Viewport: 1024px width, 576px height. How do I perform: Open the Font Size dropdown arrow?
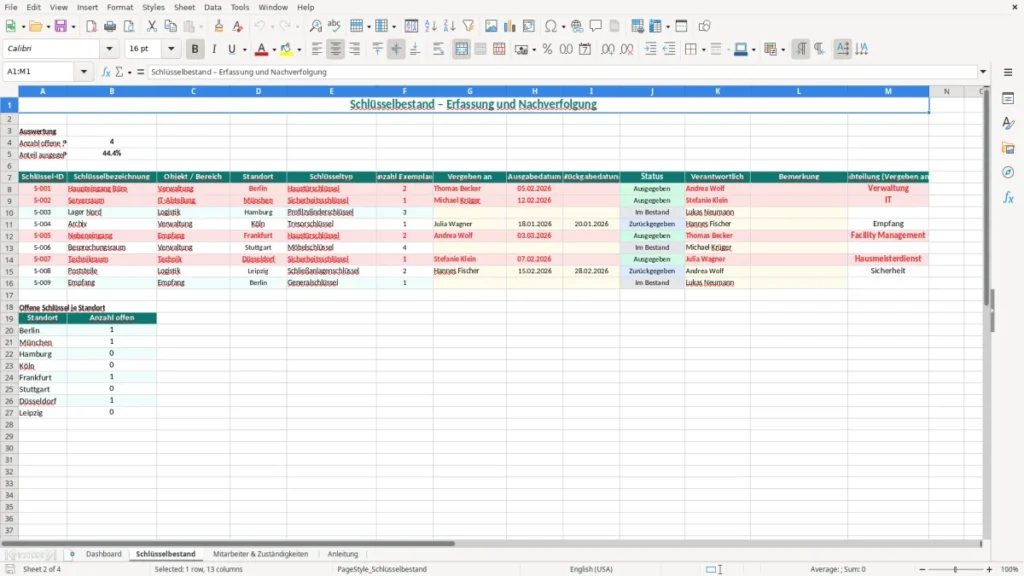tap(171, 49)
